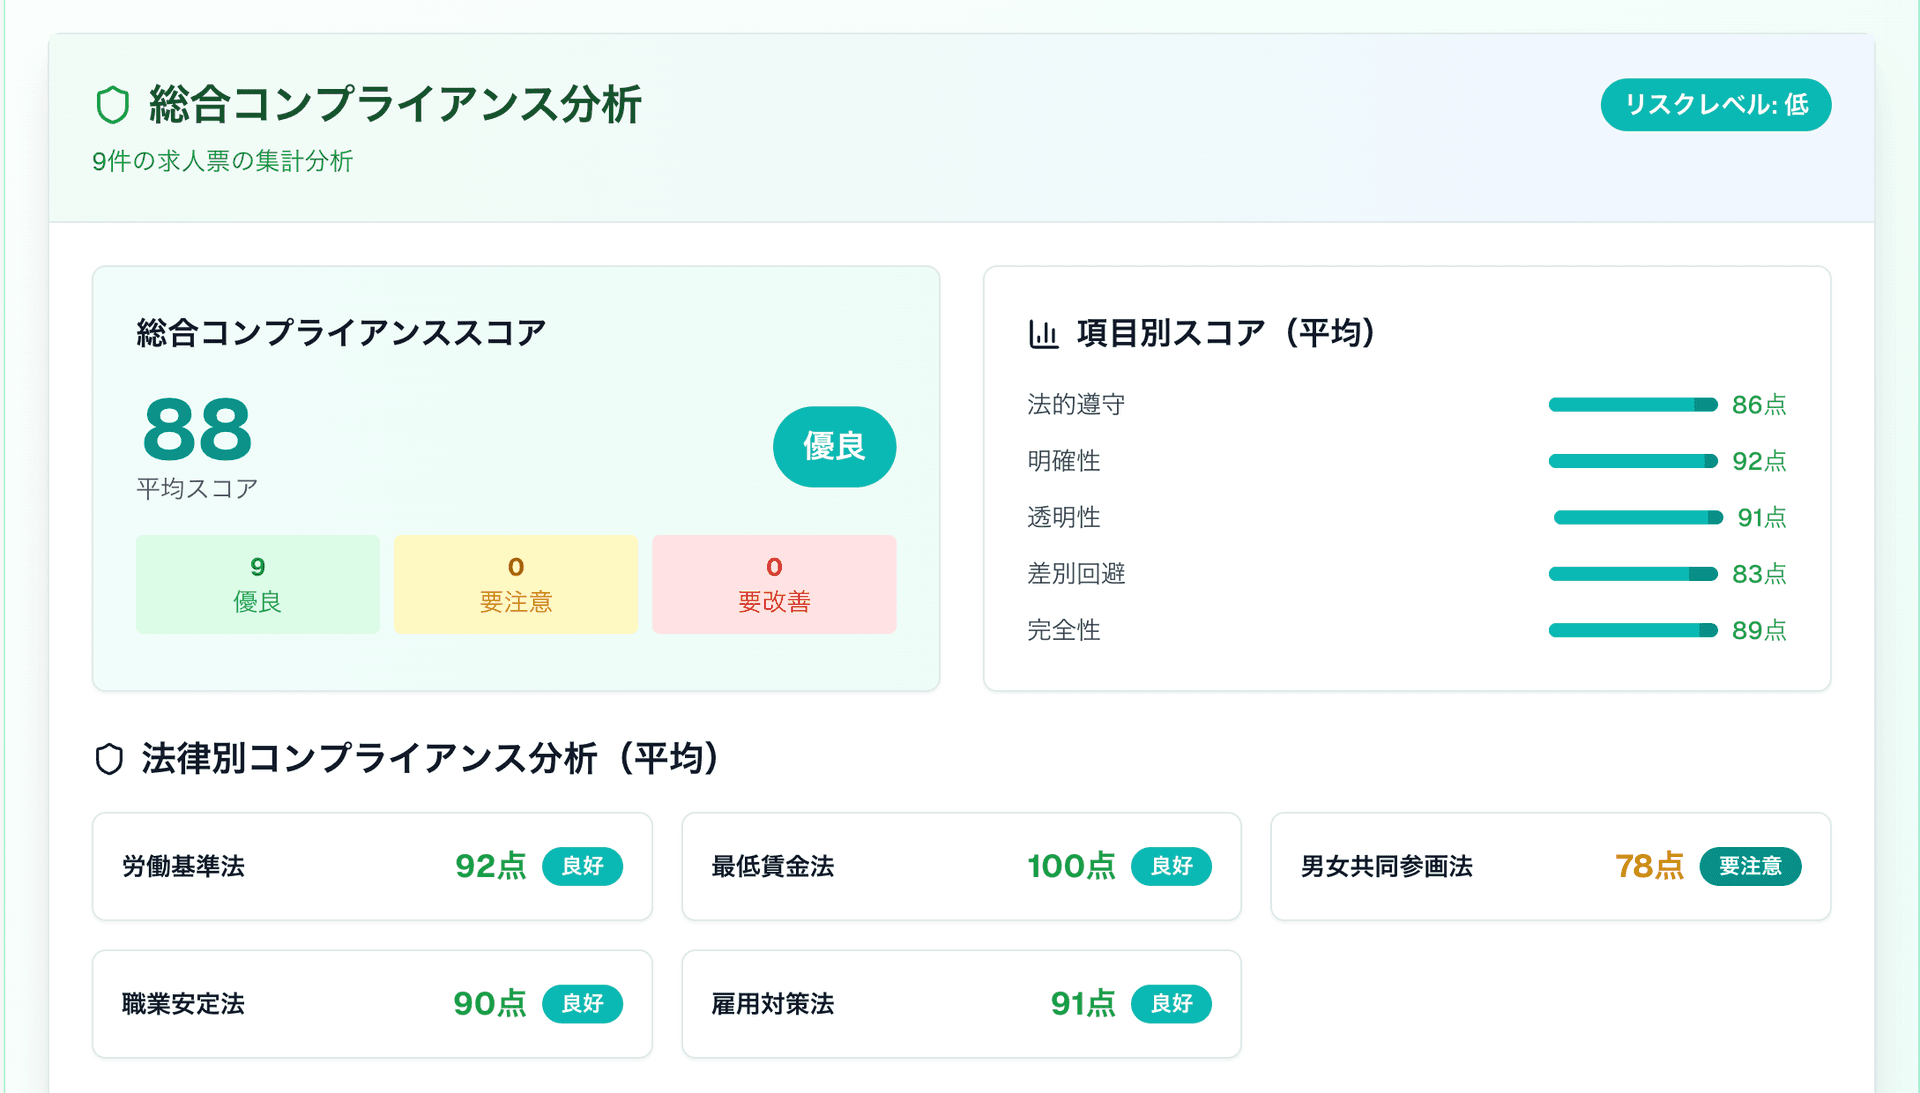Open the リスクレベル: 低 badge at top right

coord(1716,104)
